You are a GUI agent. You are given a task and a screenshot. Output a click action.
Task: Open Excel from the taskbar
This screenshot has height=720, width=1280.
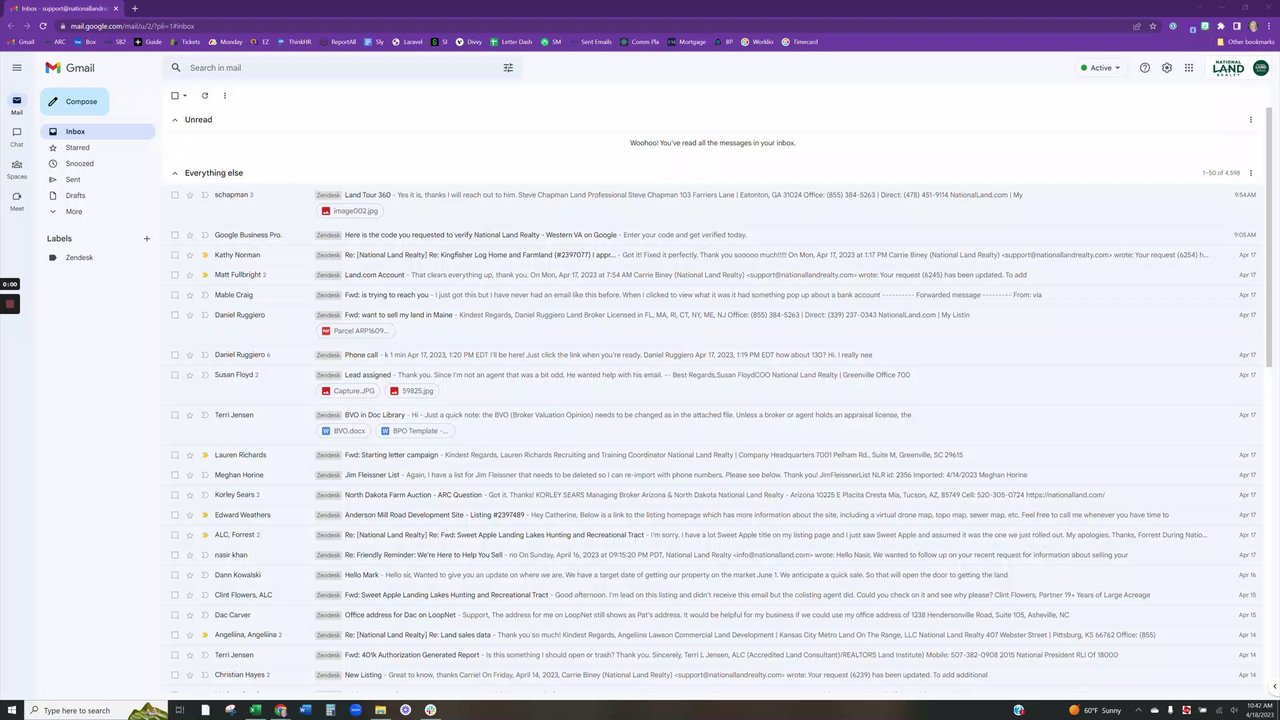pos(255,710)
